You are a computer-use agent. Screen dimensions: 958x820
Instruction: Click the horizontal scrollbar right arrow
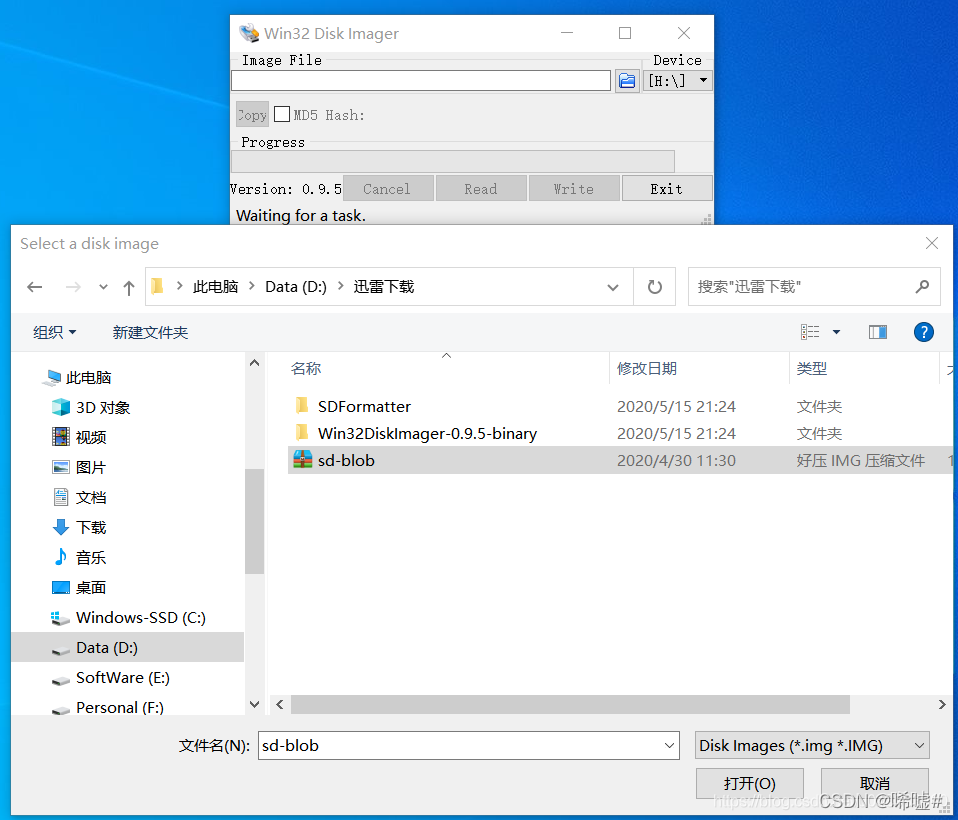tap(942, 705)
